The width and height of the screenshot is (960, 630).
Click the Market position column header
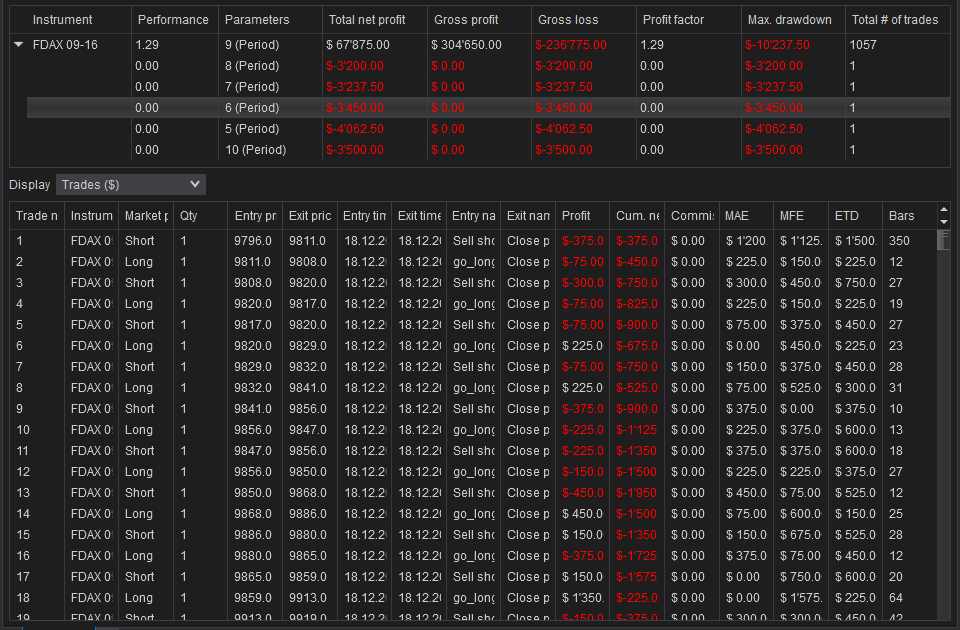(146, 216)
